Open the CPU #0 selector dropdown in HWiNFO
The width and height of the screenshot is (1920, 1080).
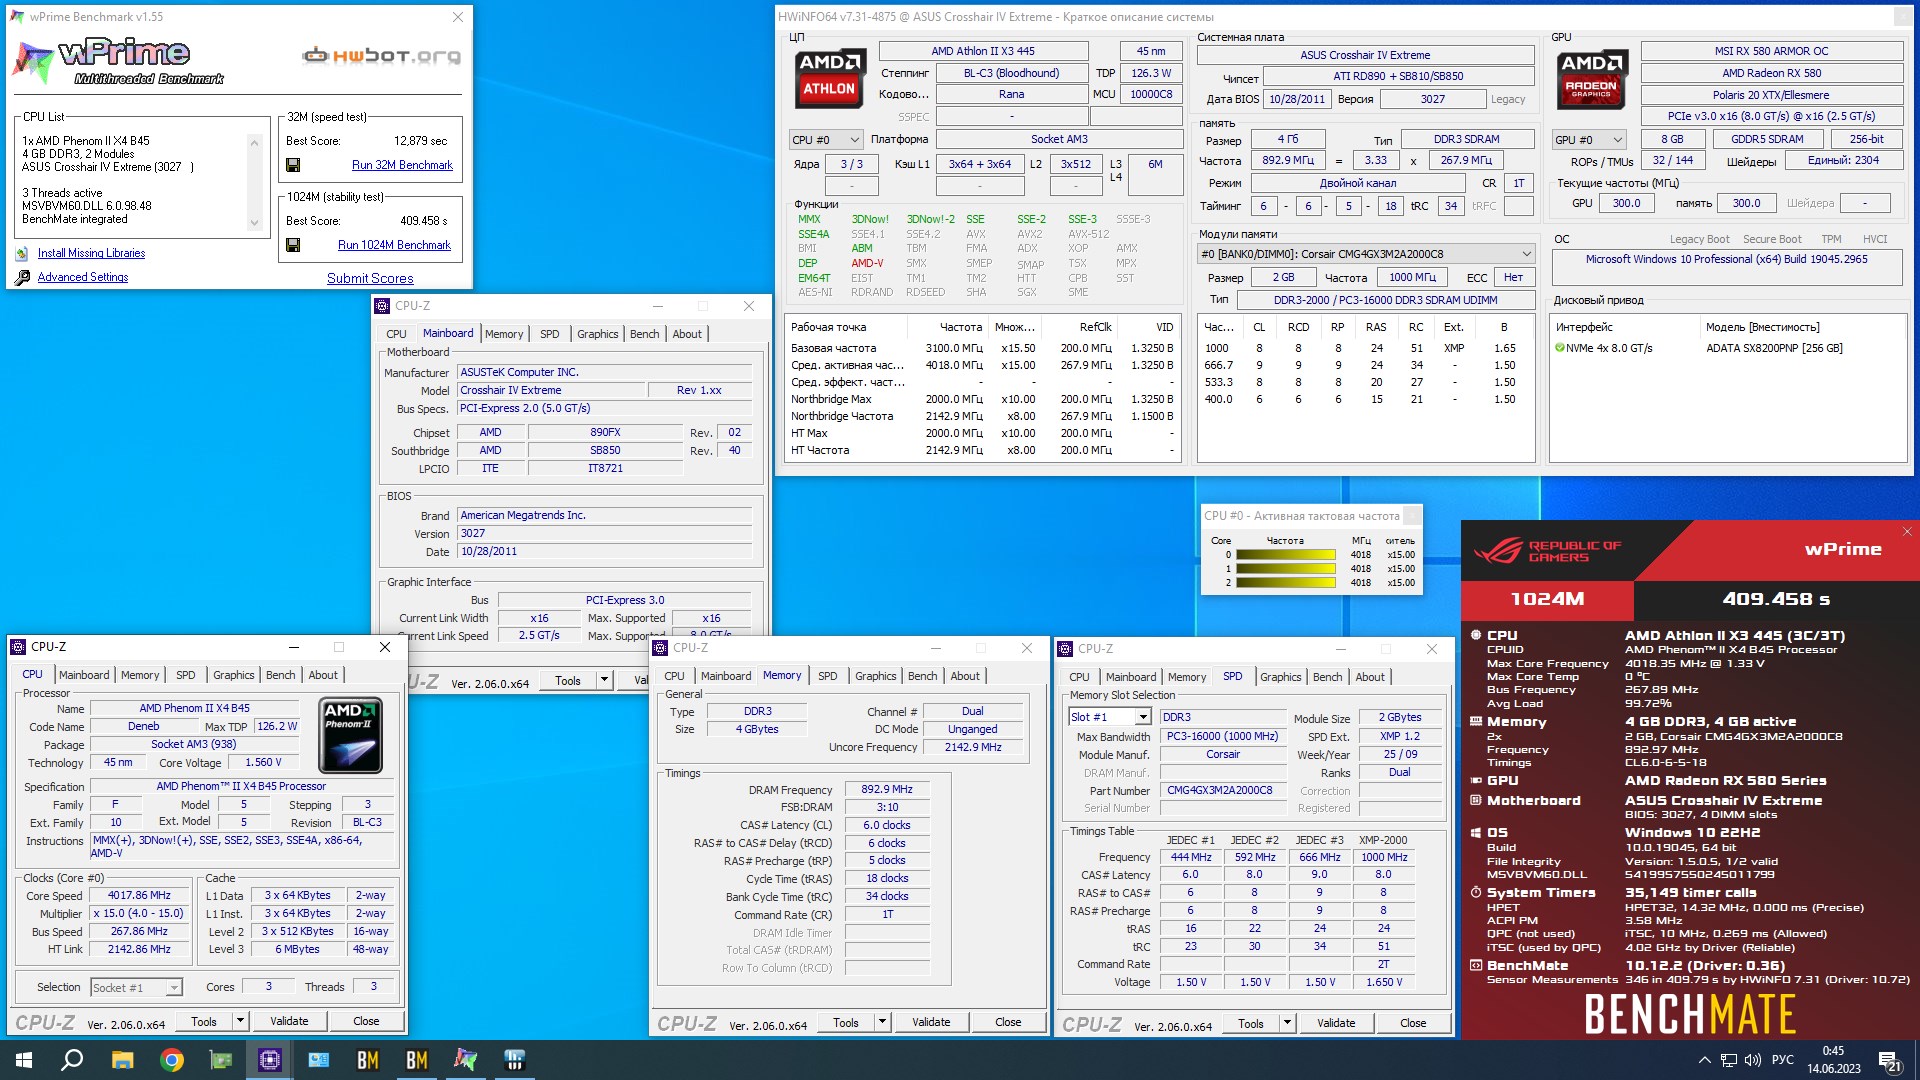click(x=826, y=140)
